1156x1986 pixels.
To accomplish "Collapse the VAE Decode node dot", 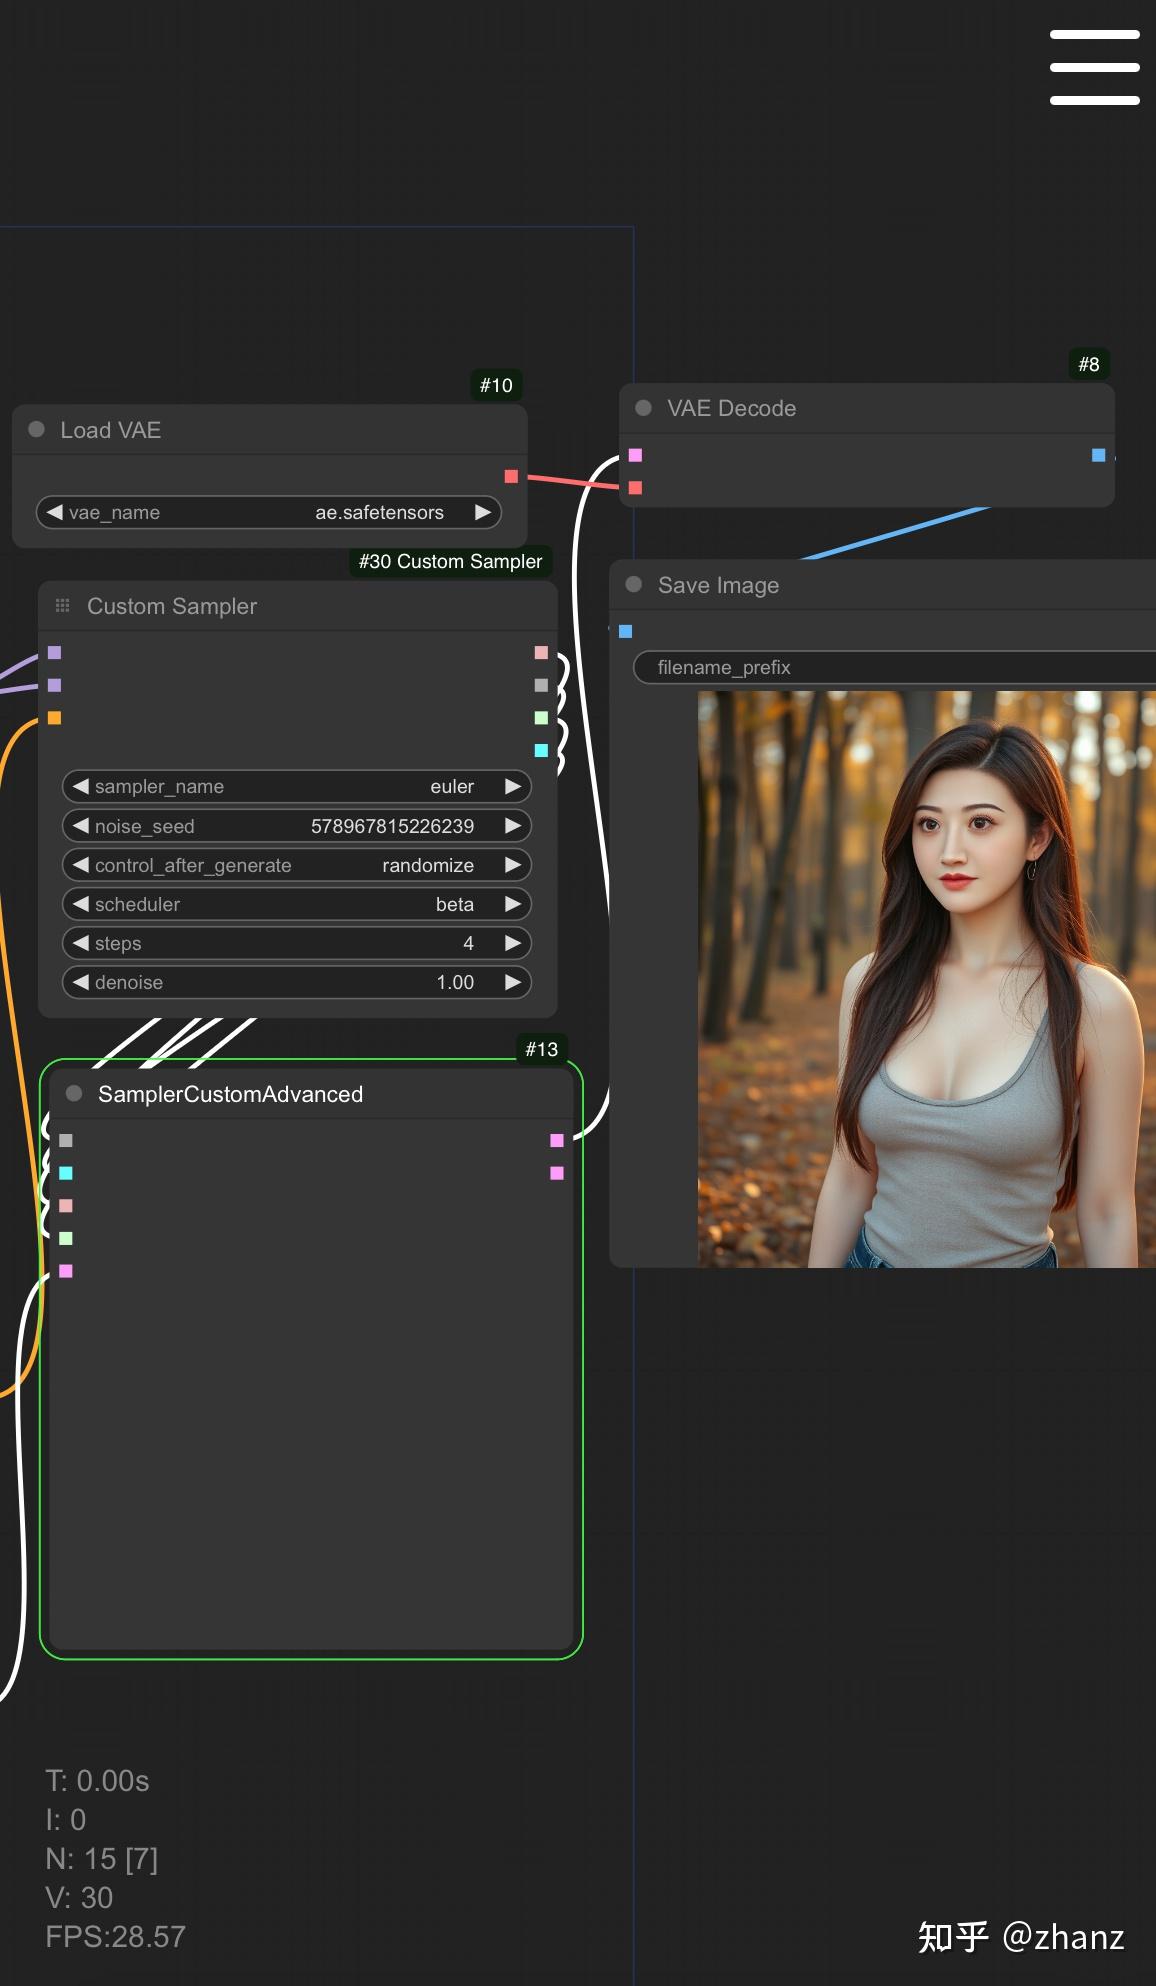I will [x=644, y=408].
